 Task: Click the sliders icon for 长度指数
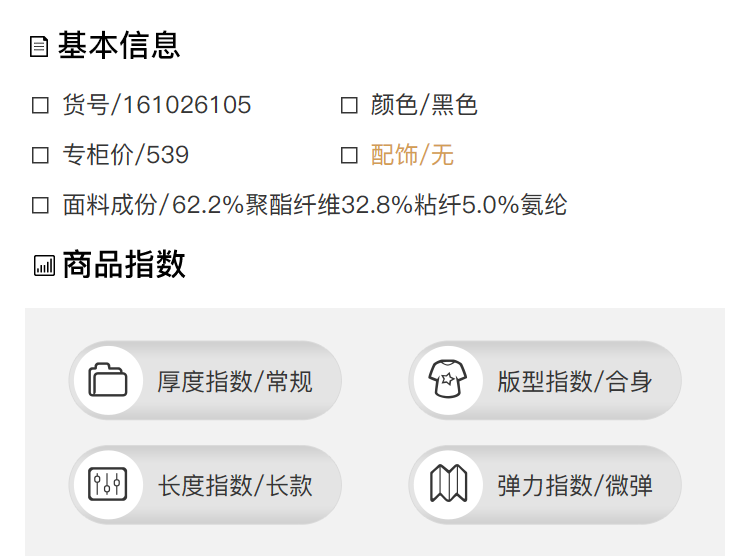(108, 485)
